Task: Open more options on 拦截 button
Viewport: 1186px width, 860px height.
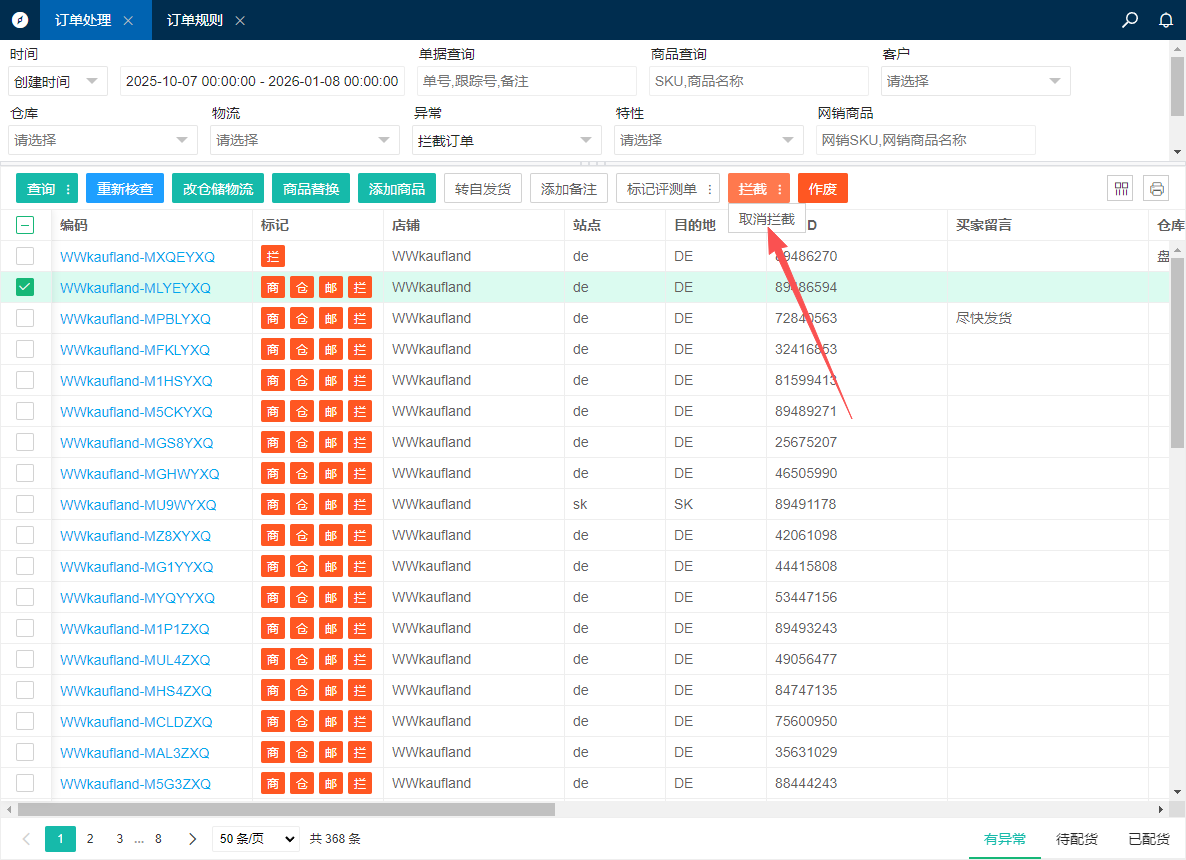Action: (779, 189)
